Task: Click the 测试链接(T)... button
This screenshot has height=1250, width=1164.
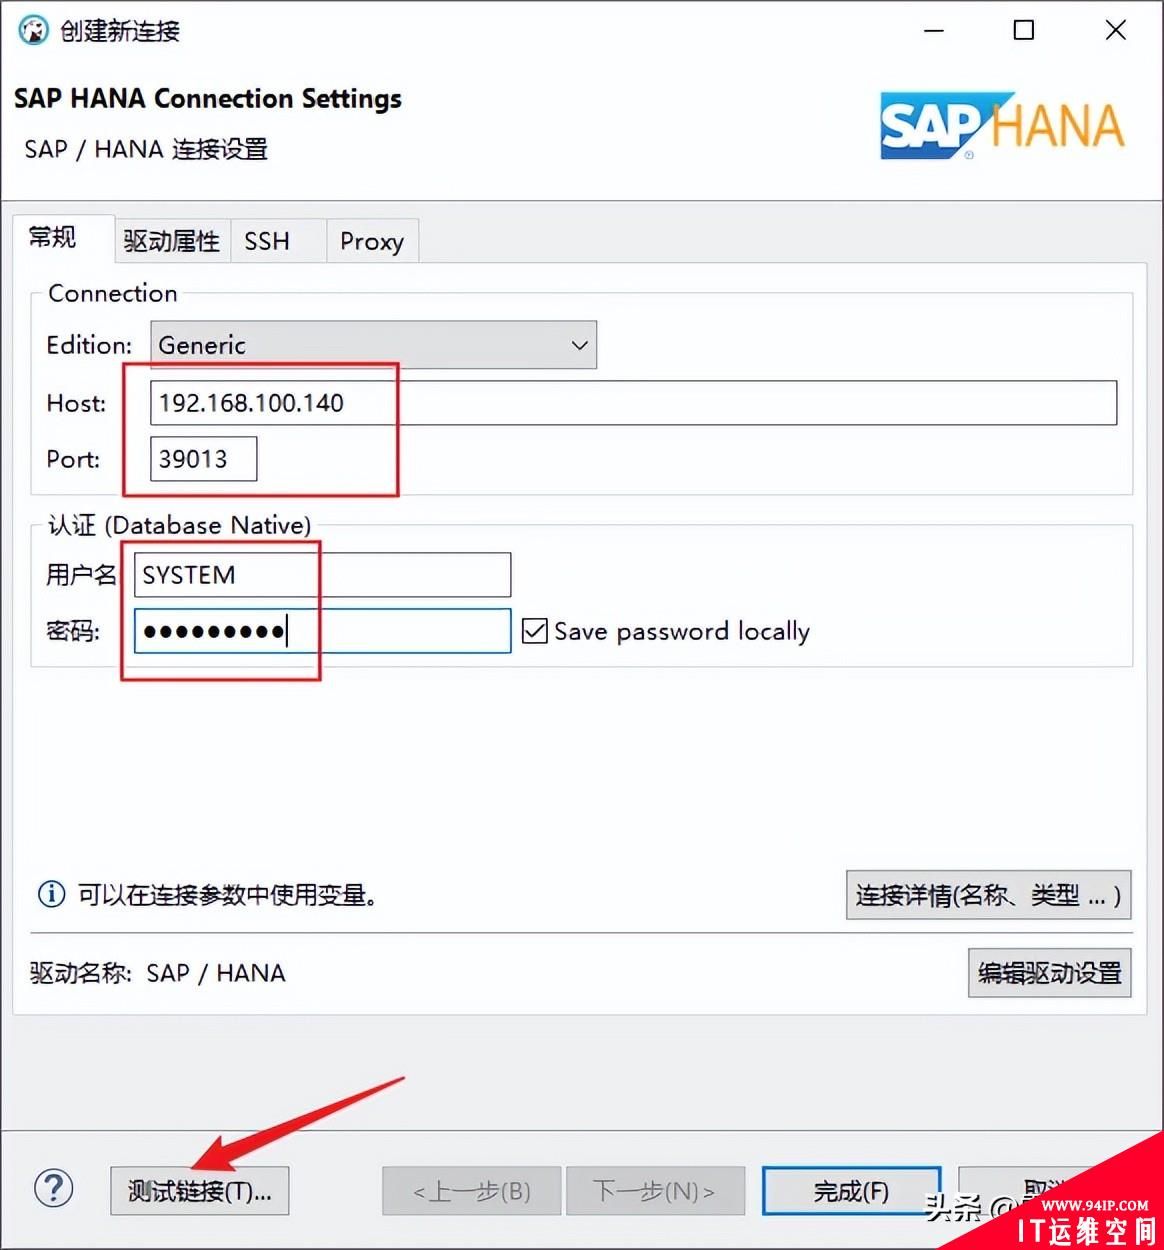Action: (x=200, y=1191)
